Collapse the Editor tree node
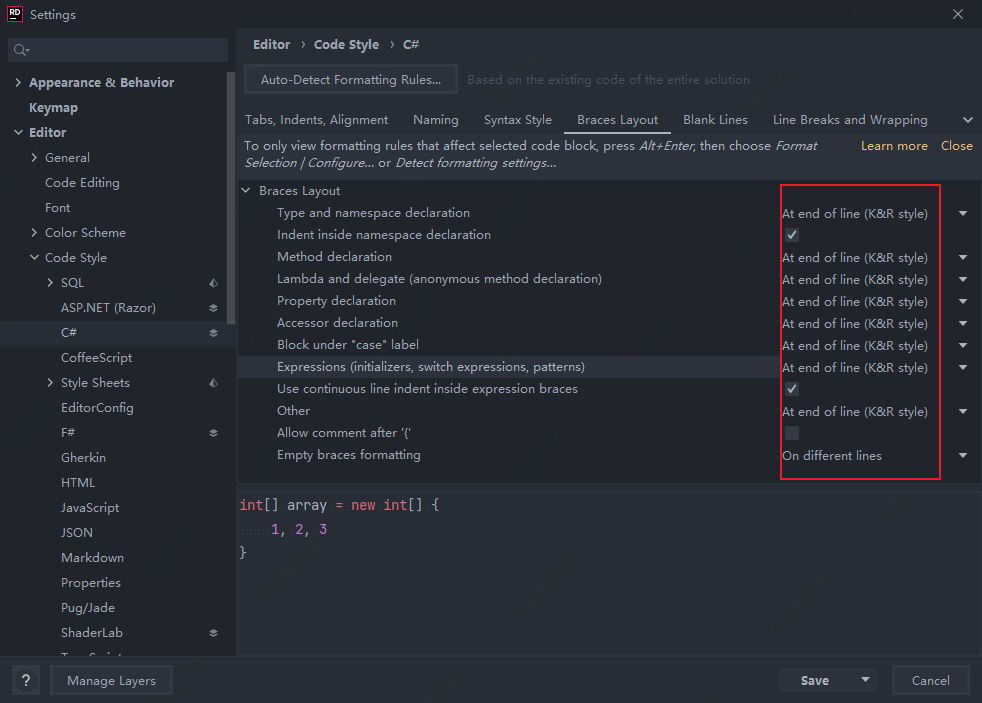This screenshot has height=703, width=982. pyautogui.click(x=18, y=133)
